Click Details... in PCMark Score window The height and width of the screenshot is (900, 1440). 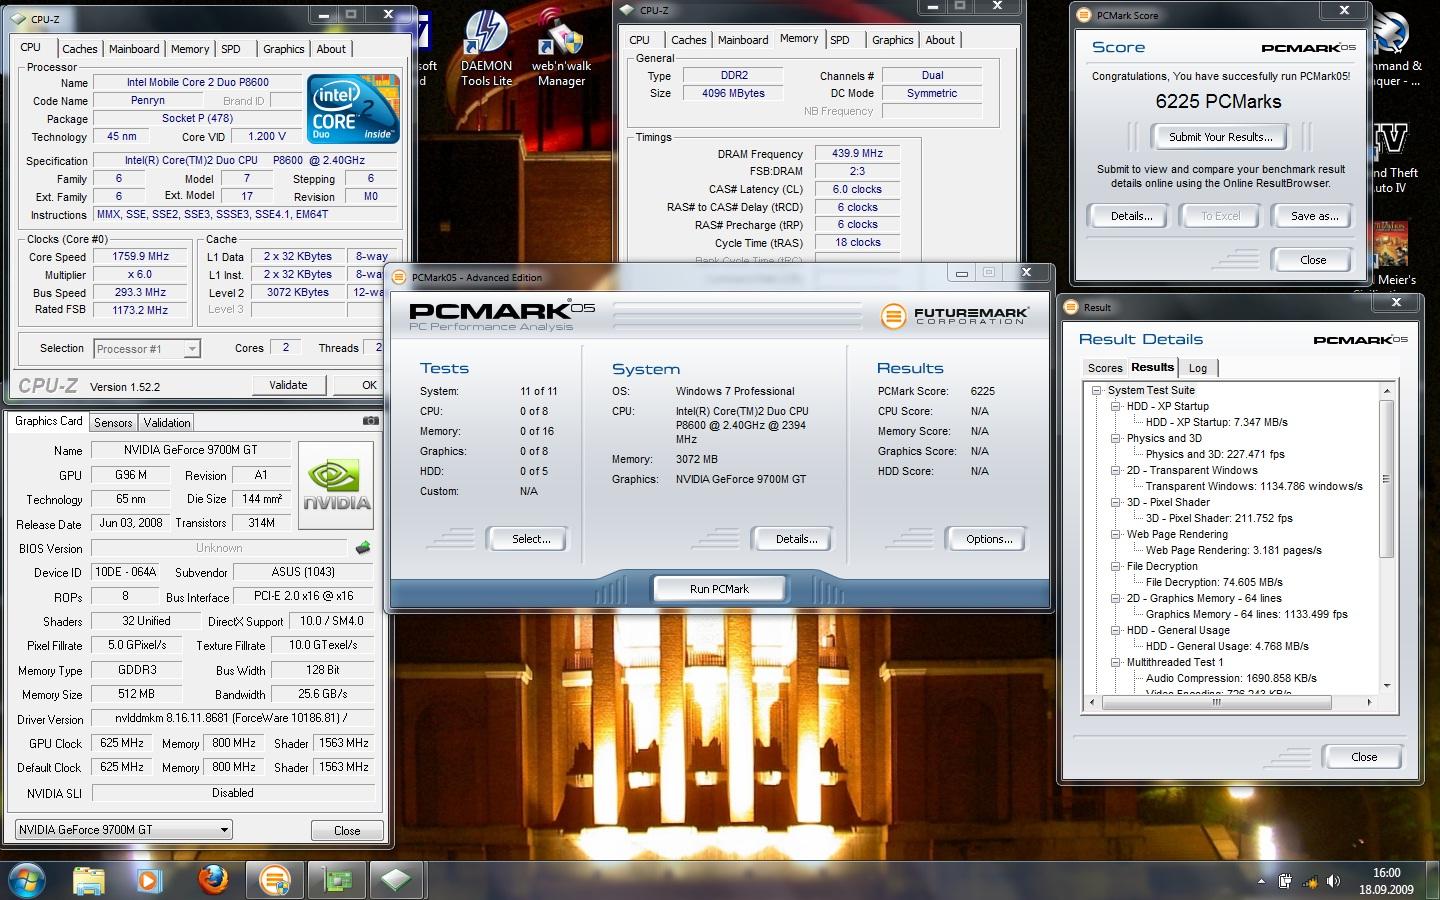point(1131,216)
